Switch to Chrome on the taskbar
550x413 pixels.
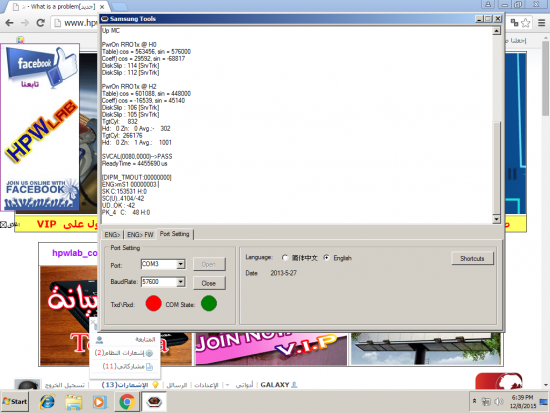(127, 402)
